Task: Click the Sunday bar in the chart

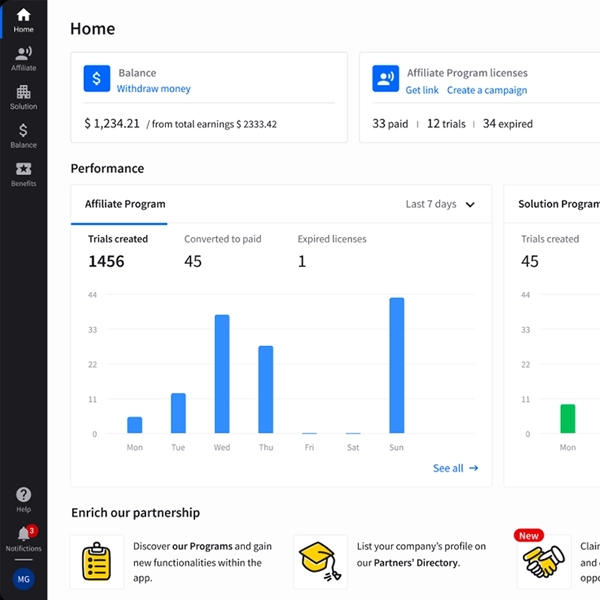Action: click(397, 365)
